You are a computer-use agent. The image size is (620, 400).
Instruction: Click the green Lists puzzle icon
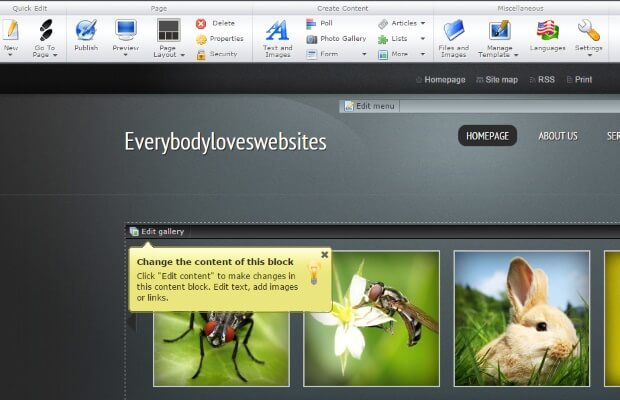click(383, 39)
